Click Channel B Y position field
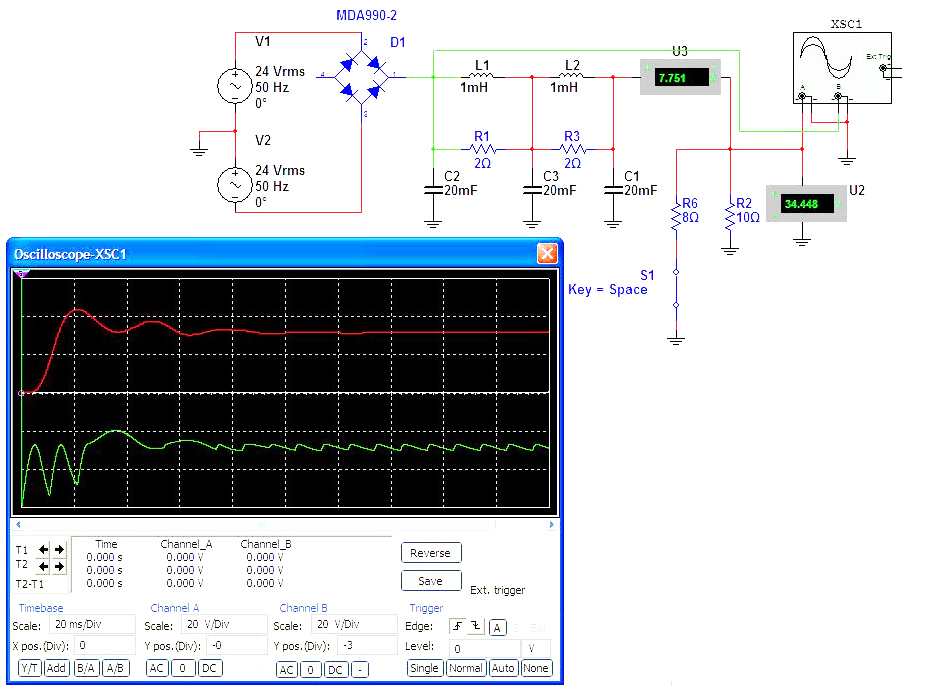This screenshot has height=686, width=940. 364,645
